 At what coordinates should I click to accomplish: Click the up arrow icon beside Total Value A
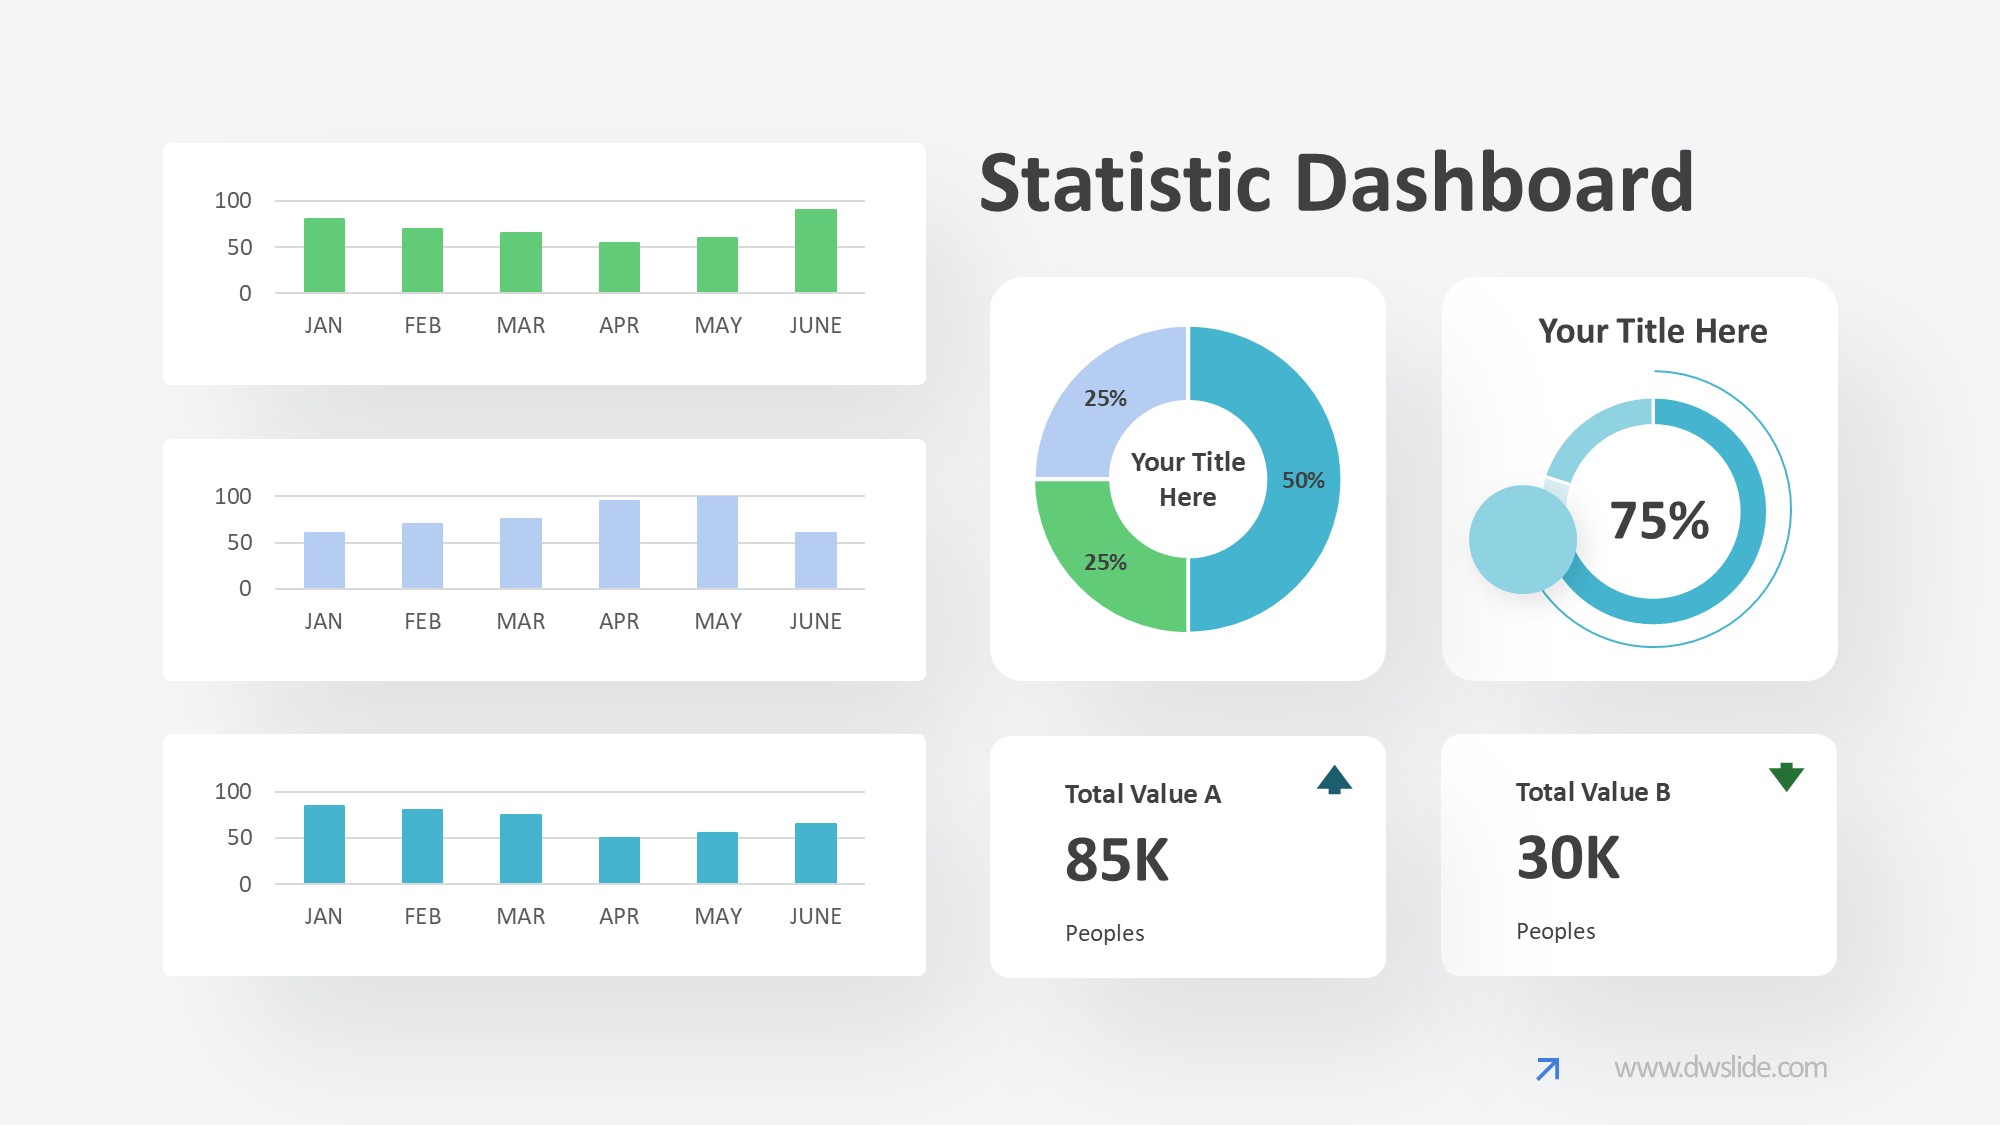click(x=1334, y=779)
